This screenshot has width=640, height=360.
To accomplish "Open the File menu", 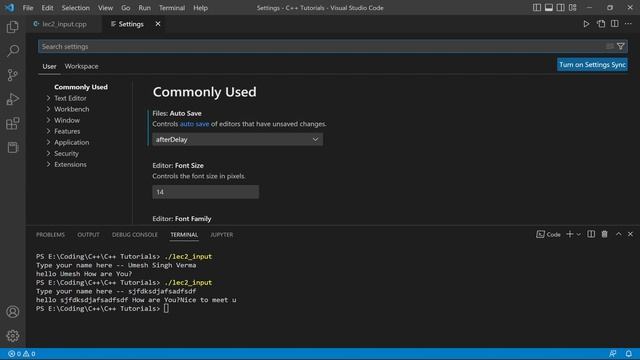I will pyautogui.click(x=28, y=8).
